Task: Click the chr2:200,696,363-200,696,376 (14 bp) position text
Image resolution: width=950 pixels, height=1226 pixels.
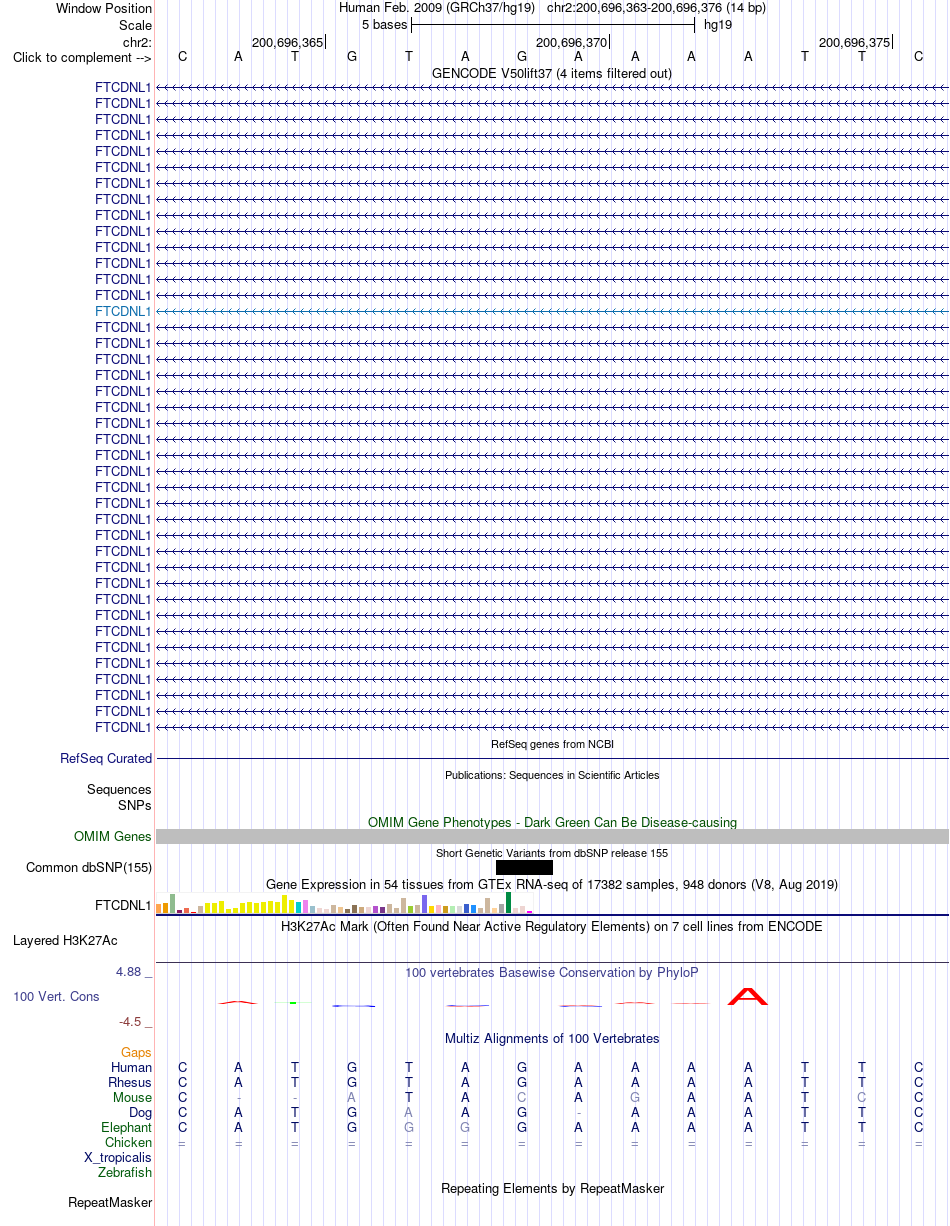Action: (x=656, y=9)
